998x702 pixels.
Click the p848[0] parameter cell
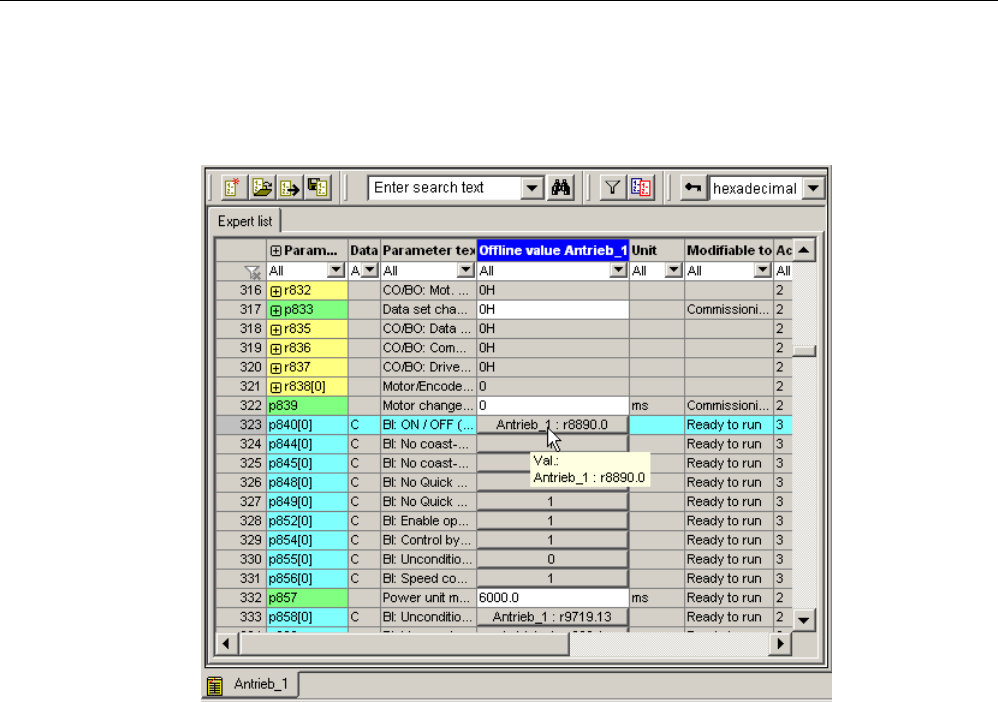(x=307, y=482)
